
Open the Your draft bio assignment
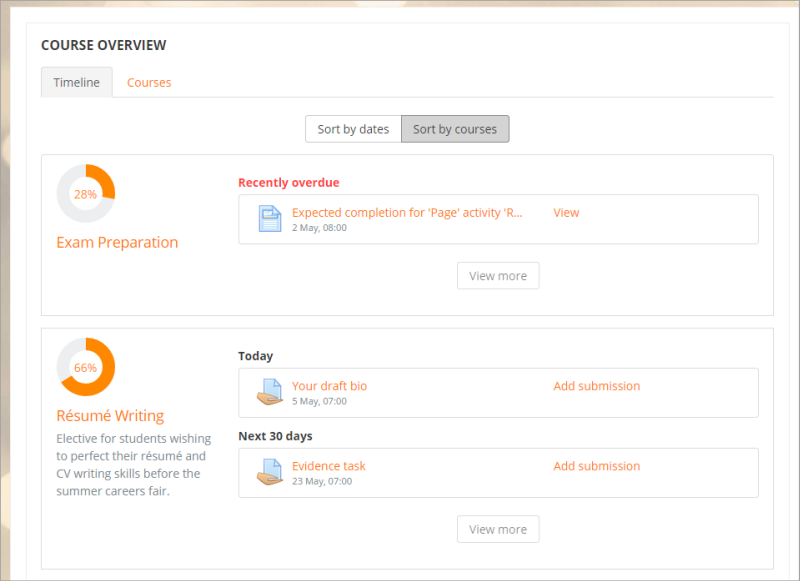coord(329,386)
